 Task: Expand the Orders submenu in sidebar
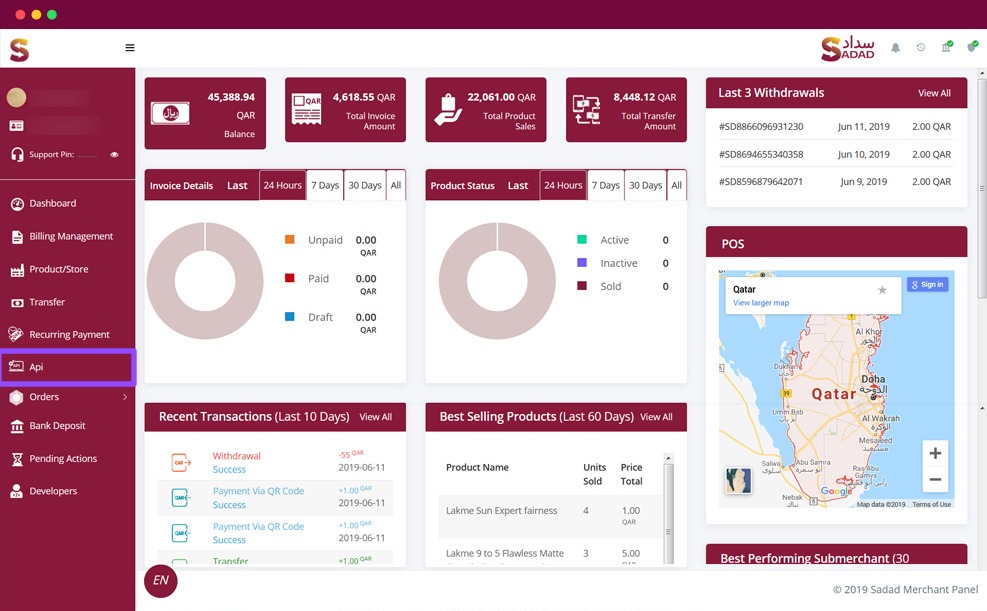point(124,397)
